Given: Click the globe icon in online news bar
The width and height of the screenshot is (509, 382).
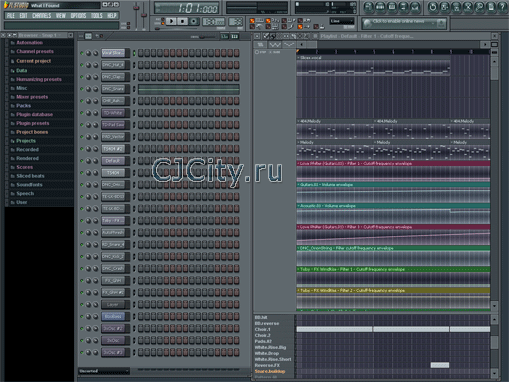Looking at the screenshot, I should click(367, 24).
